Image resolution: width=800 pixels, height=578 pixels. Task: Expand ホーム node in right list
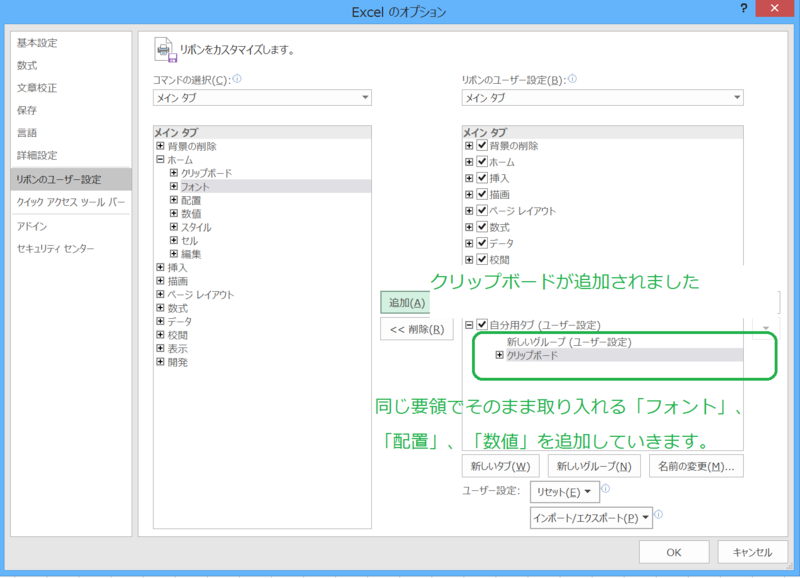[469, 162]
